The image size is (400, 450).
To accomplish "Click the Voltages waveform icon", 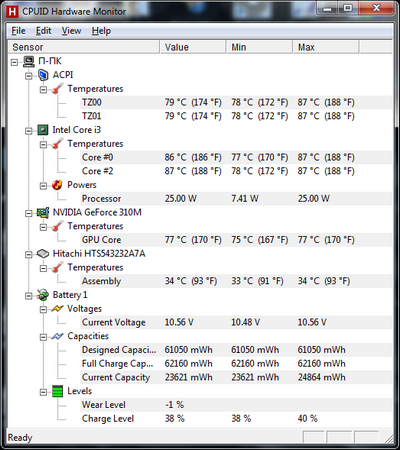I will click(x=57, y=309).
